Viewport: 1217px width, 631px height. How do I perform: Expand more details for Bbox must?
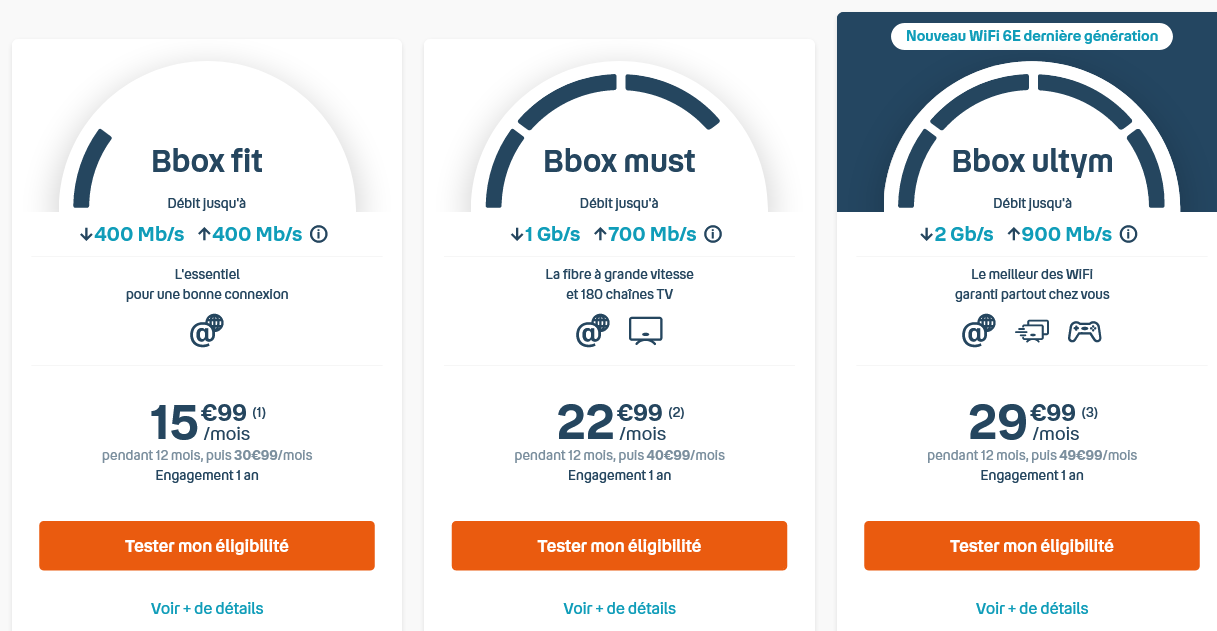619,608
